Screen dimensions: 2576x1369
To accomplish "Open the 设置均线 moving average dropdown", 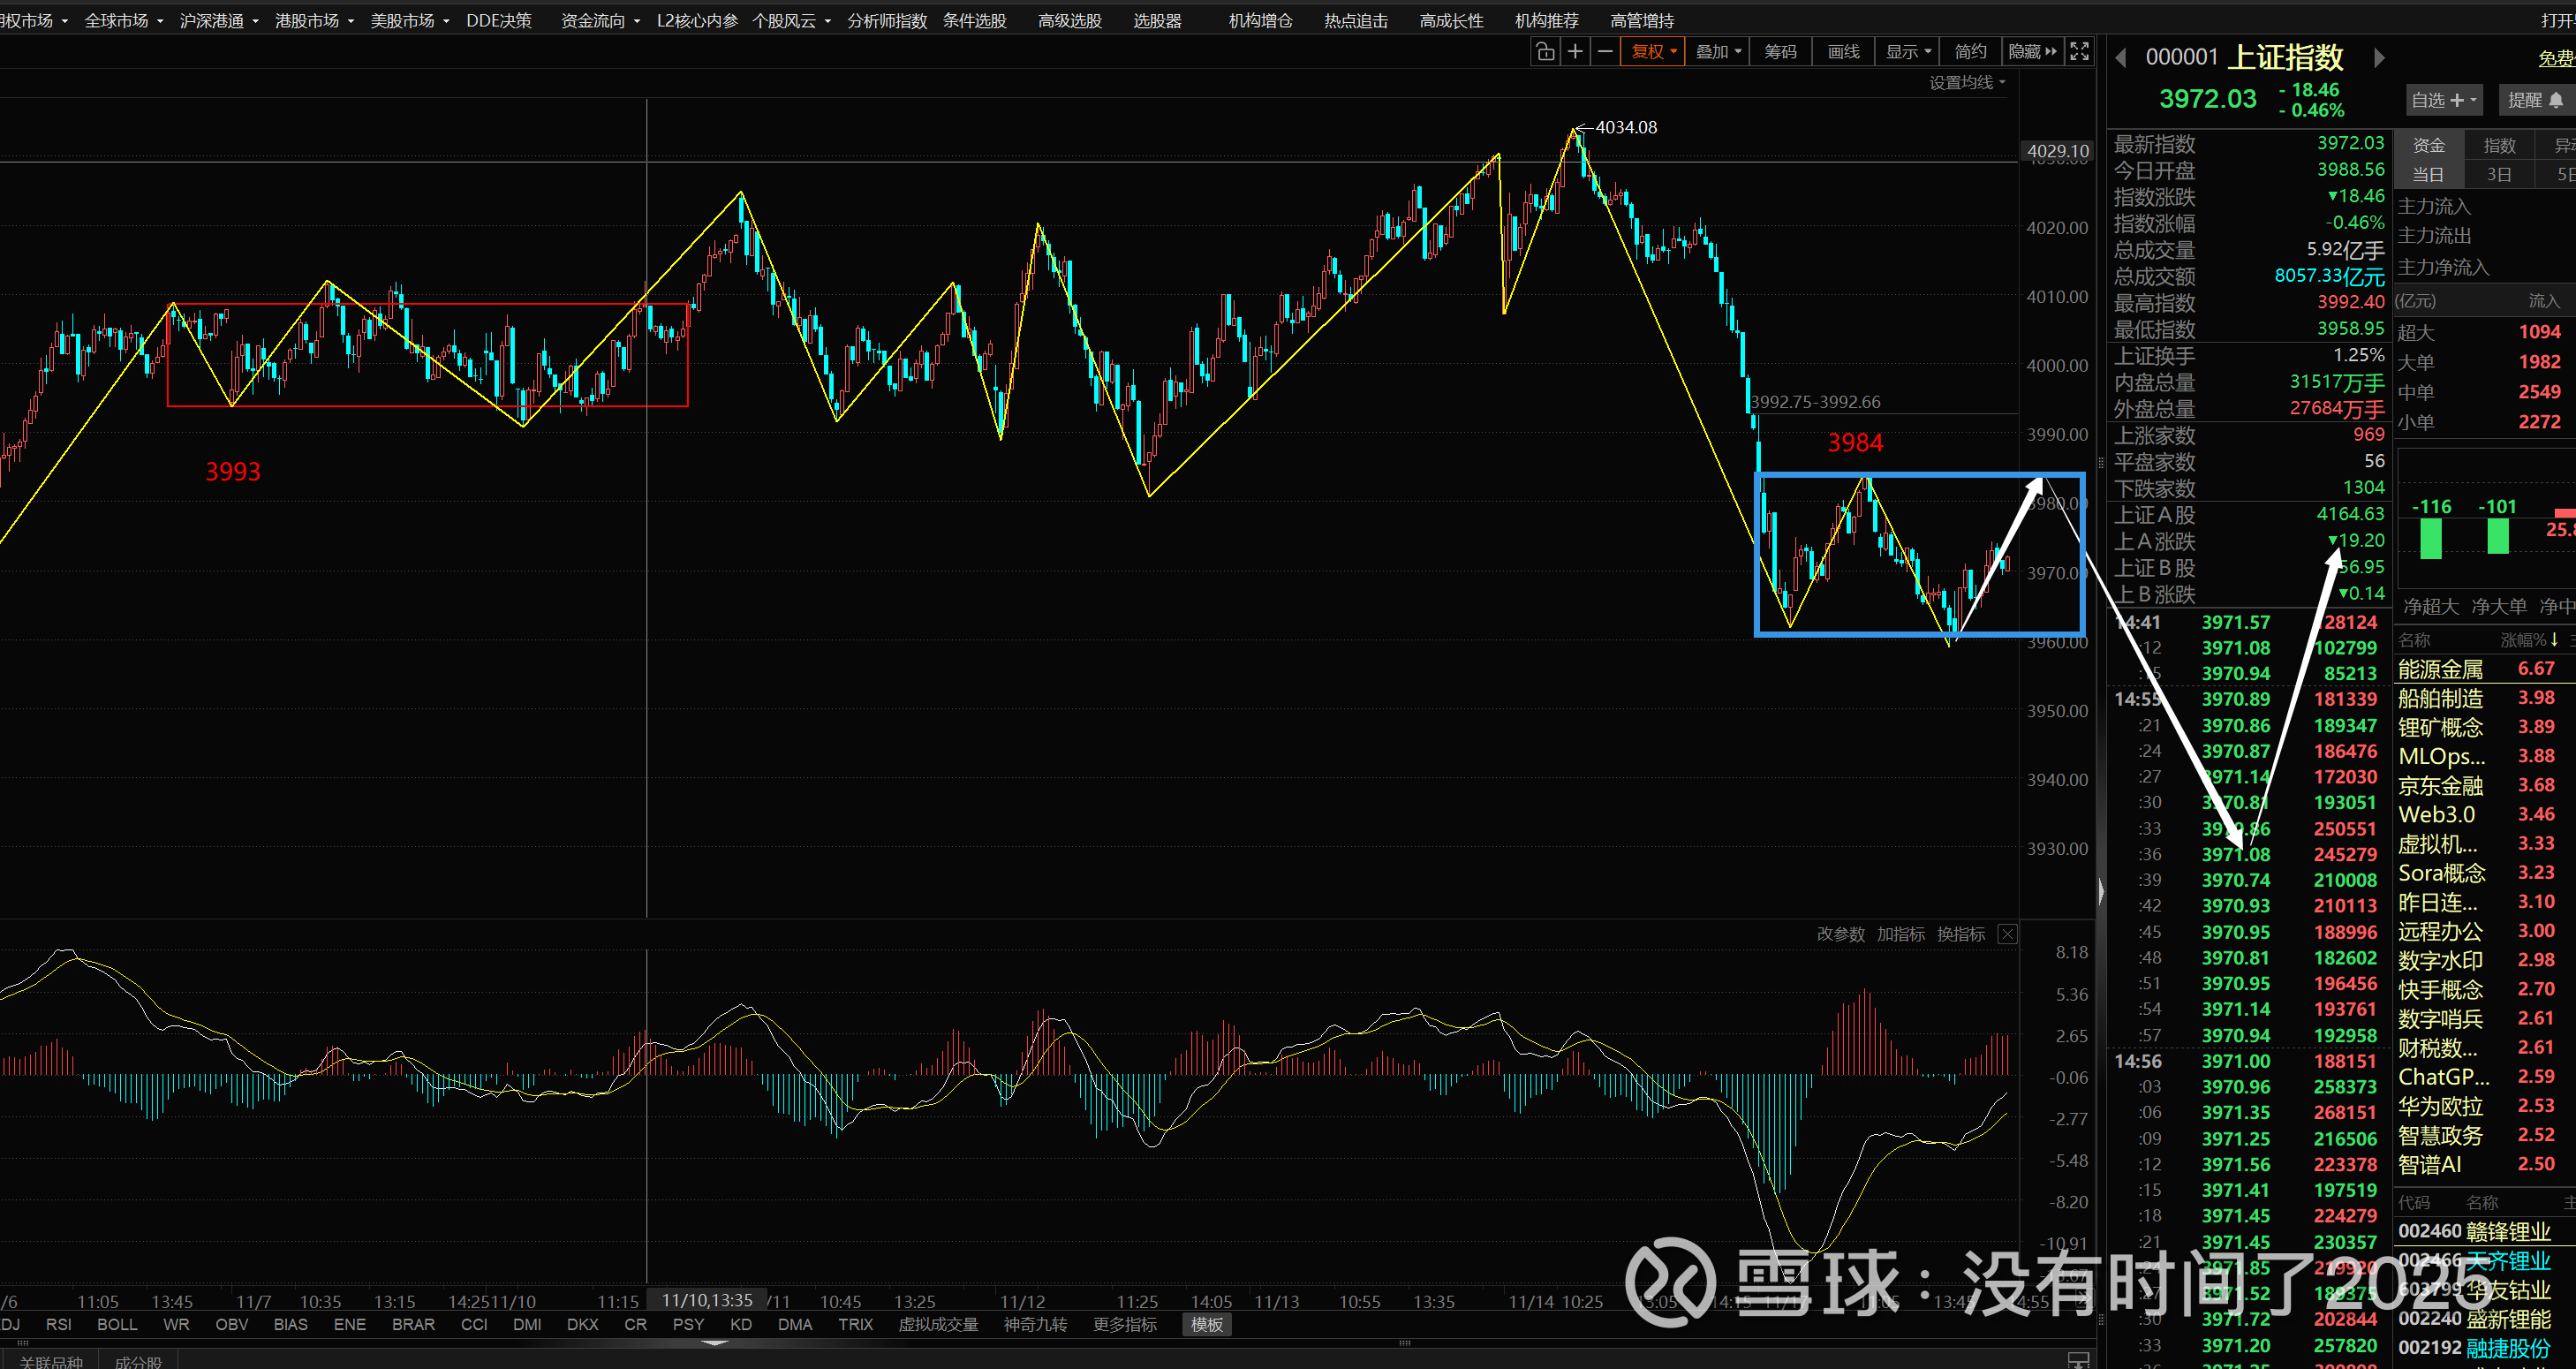I will pyautogui.click(x=1966, y=83).
